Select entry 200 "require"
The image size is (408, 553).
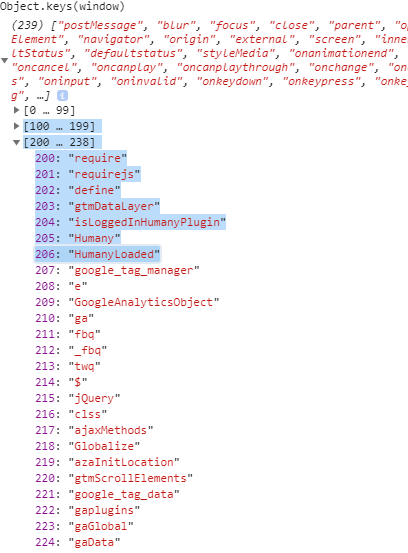tap(81, 158)
